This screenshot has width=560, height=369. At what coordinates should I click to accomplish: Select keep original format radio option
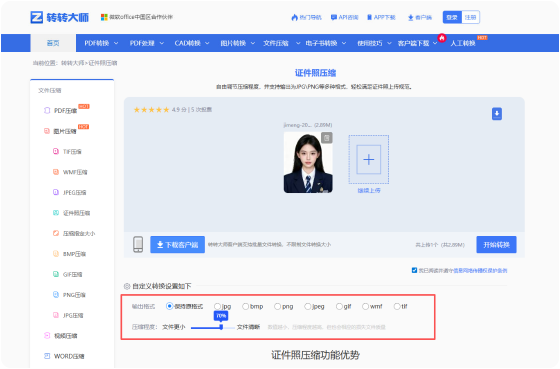click(x=170, y=306)
